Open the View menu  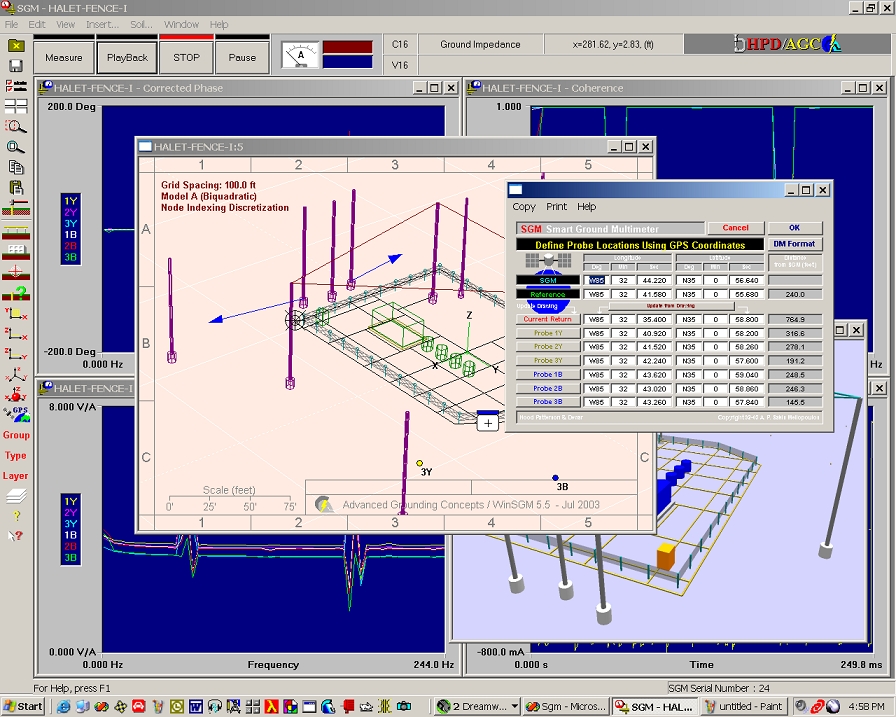(x=65, y=25)
